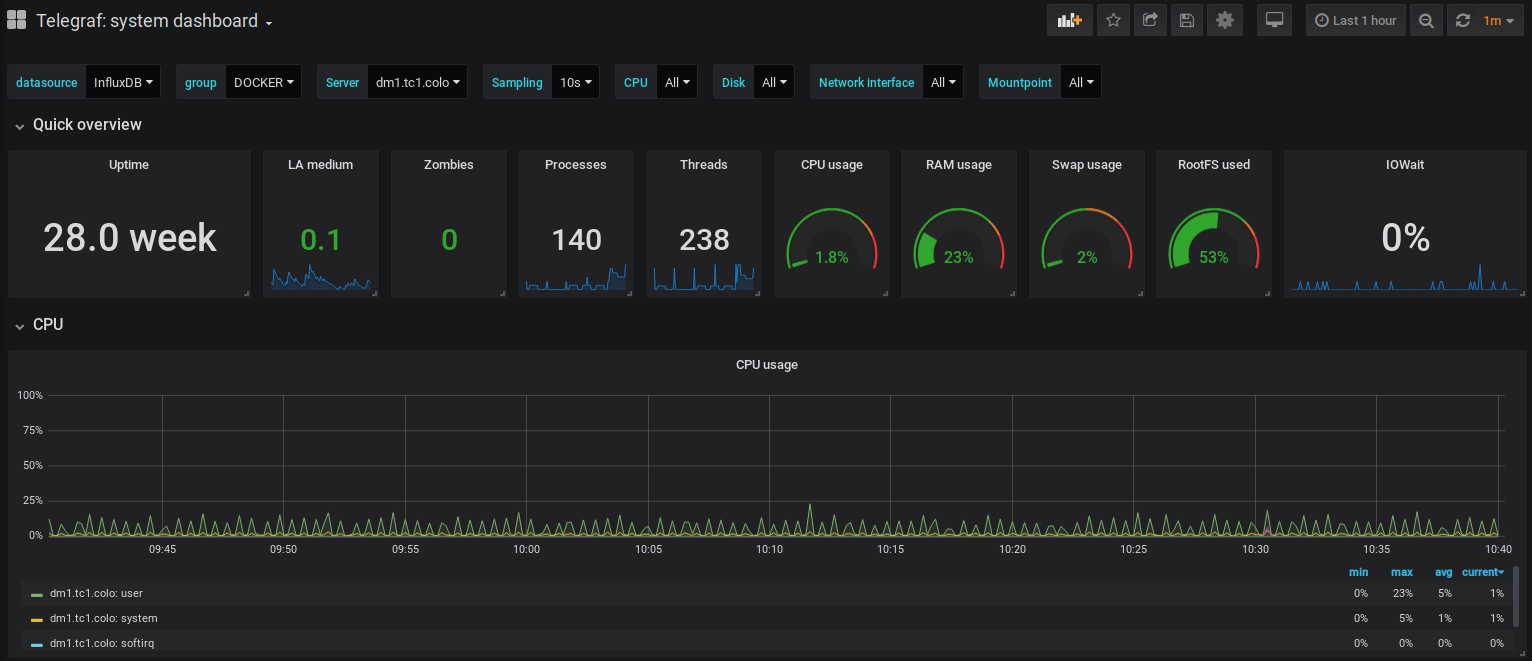Image resolution: width=1532 pixels, height=661 pixels.
Task: Open the CPU usage graph panel title menu
Action: pyautogui.click(x=766, y=364)
